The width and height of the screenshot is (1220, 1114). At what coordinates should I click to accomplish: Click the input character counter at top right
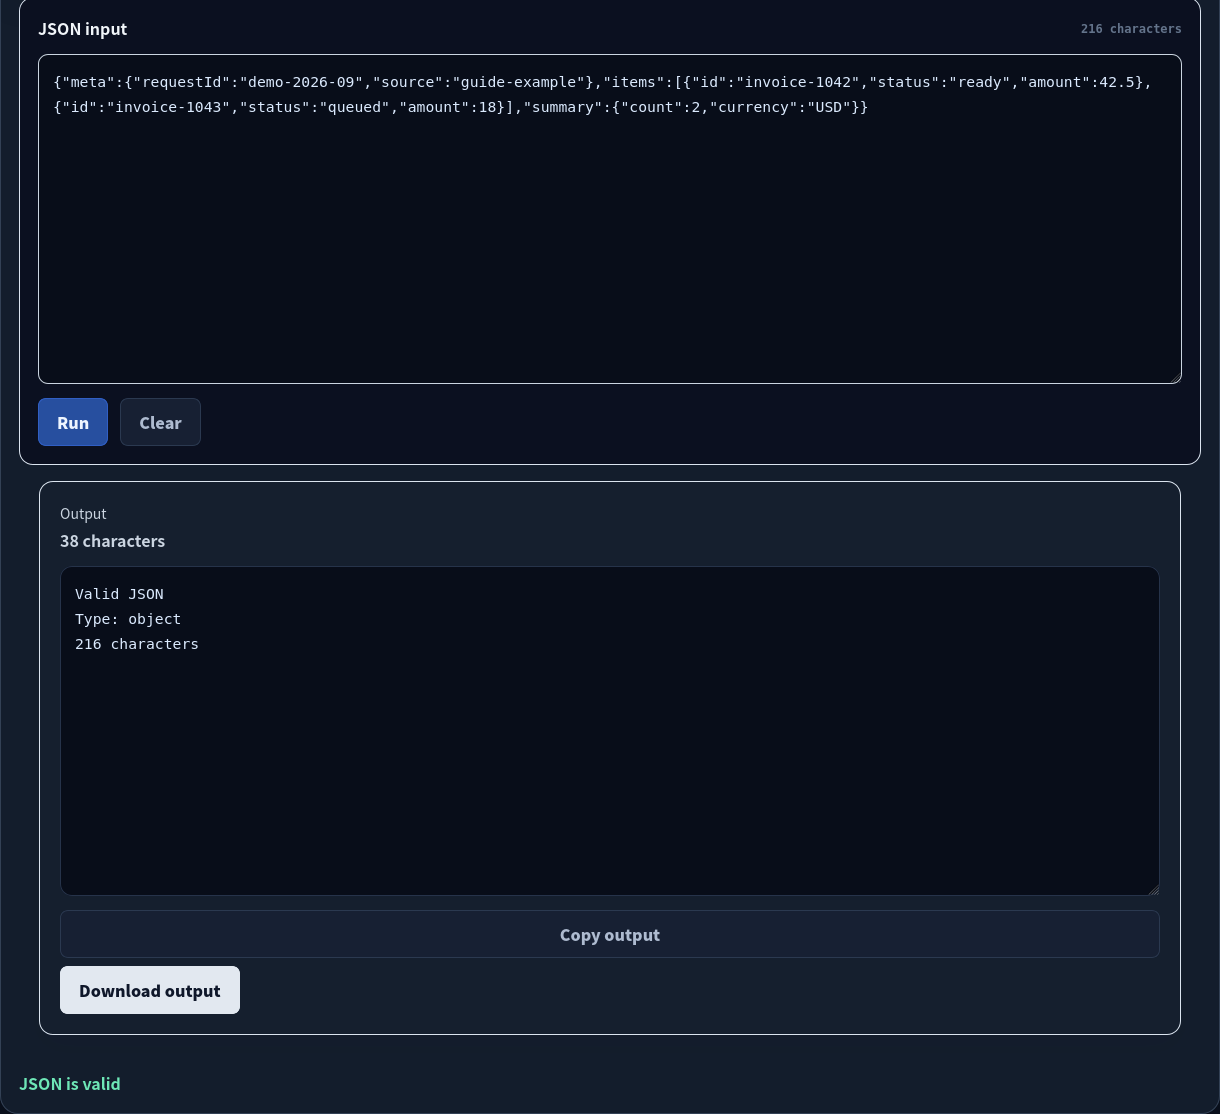click(x=1131, y=29)
